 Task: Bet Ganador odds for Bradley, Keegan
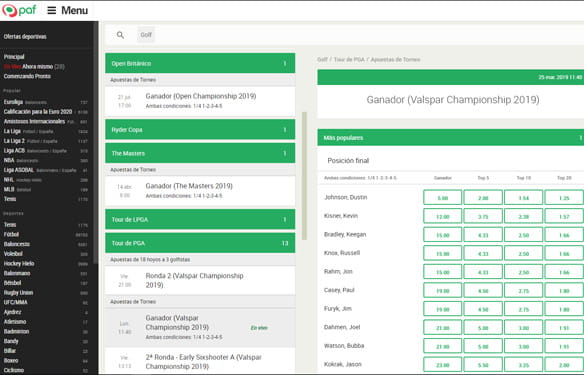coord(442,235)
